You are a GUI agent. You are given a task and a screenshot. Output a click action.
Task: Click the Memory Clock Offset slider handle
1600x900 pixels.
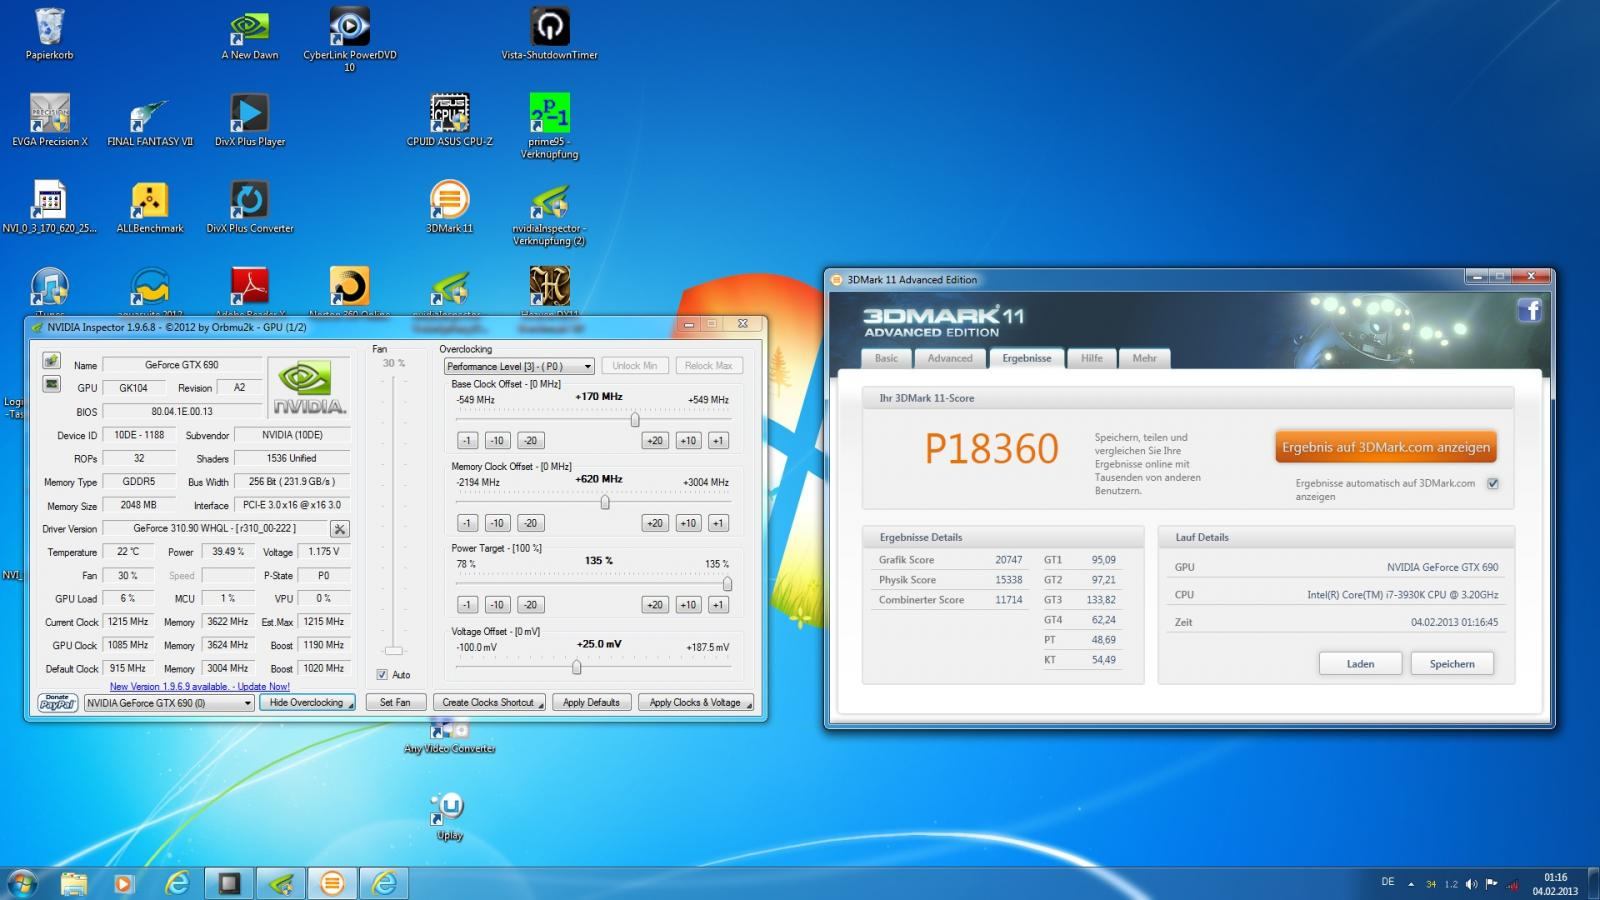tap(605, 502)
